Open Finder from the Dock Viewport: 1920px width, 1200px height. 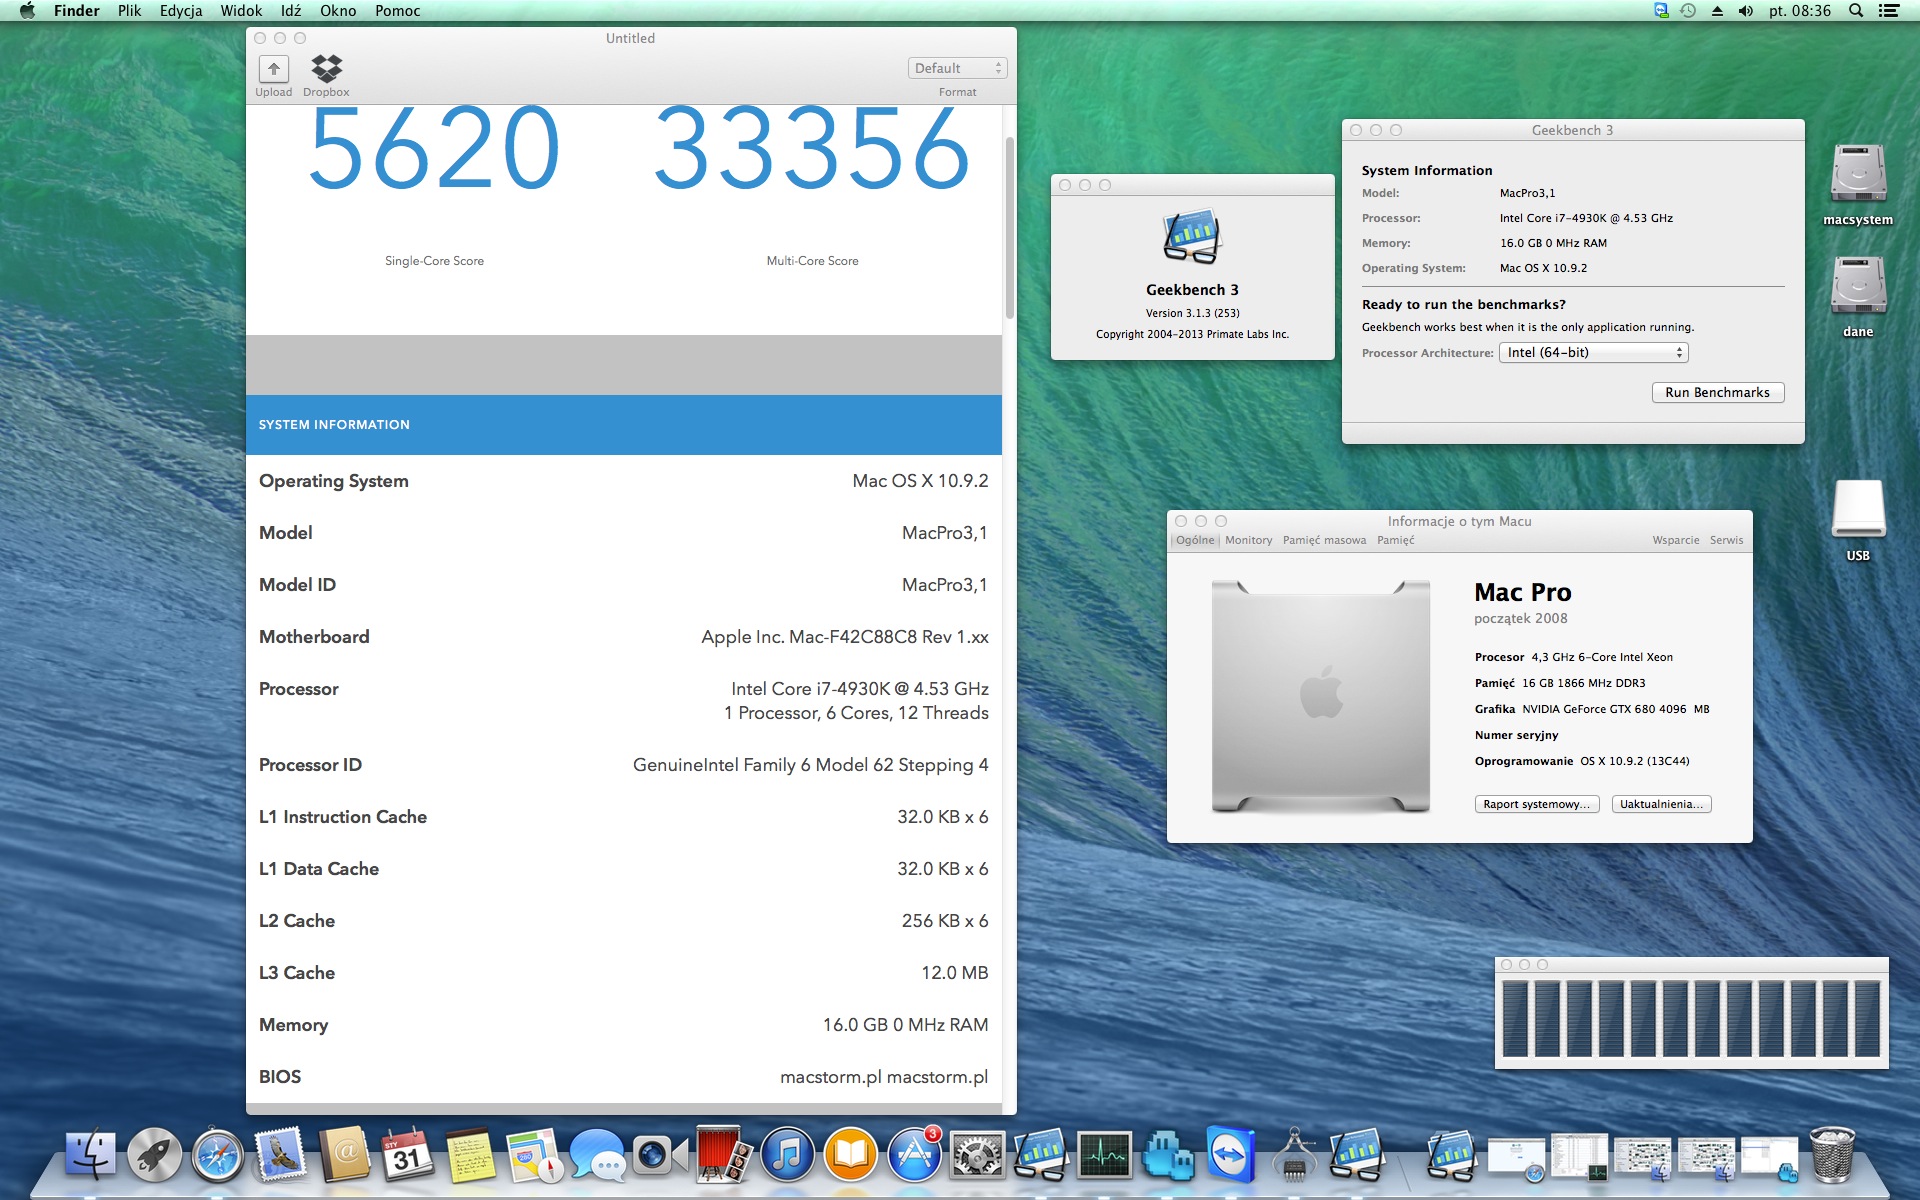pos(91,1154)
